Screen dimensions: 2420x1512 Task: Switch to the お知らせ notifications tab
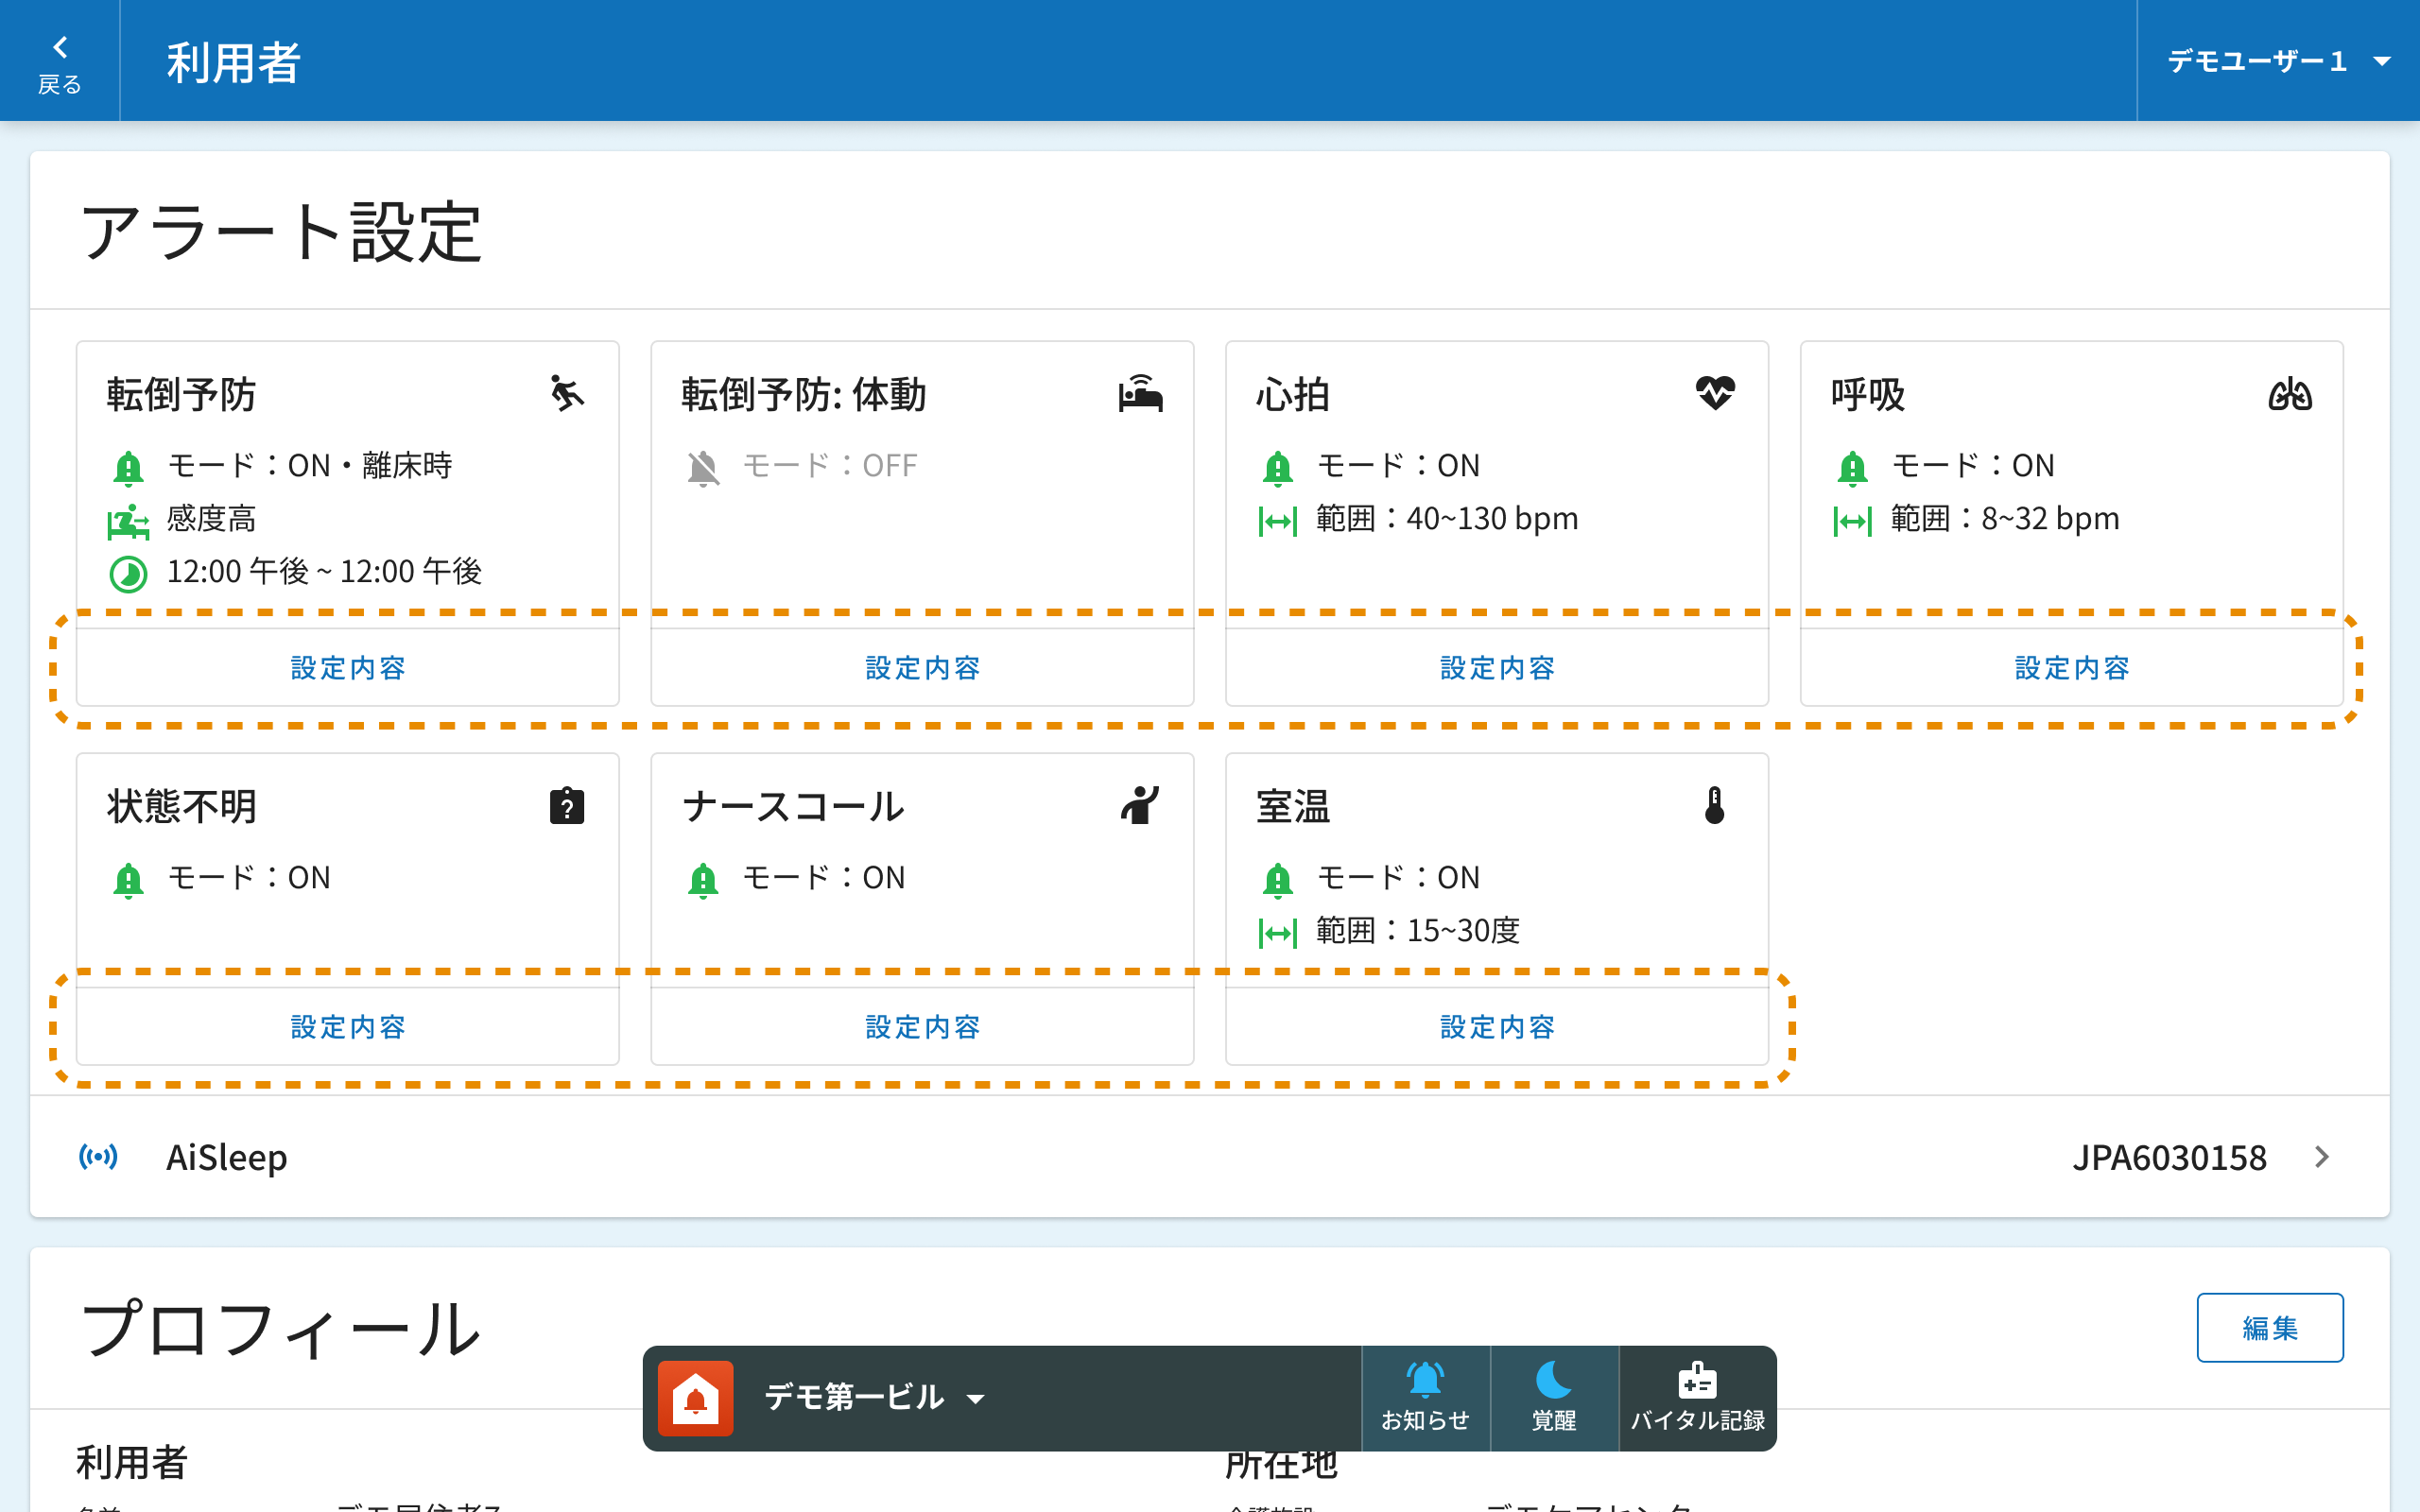tap(1425, 1398)
